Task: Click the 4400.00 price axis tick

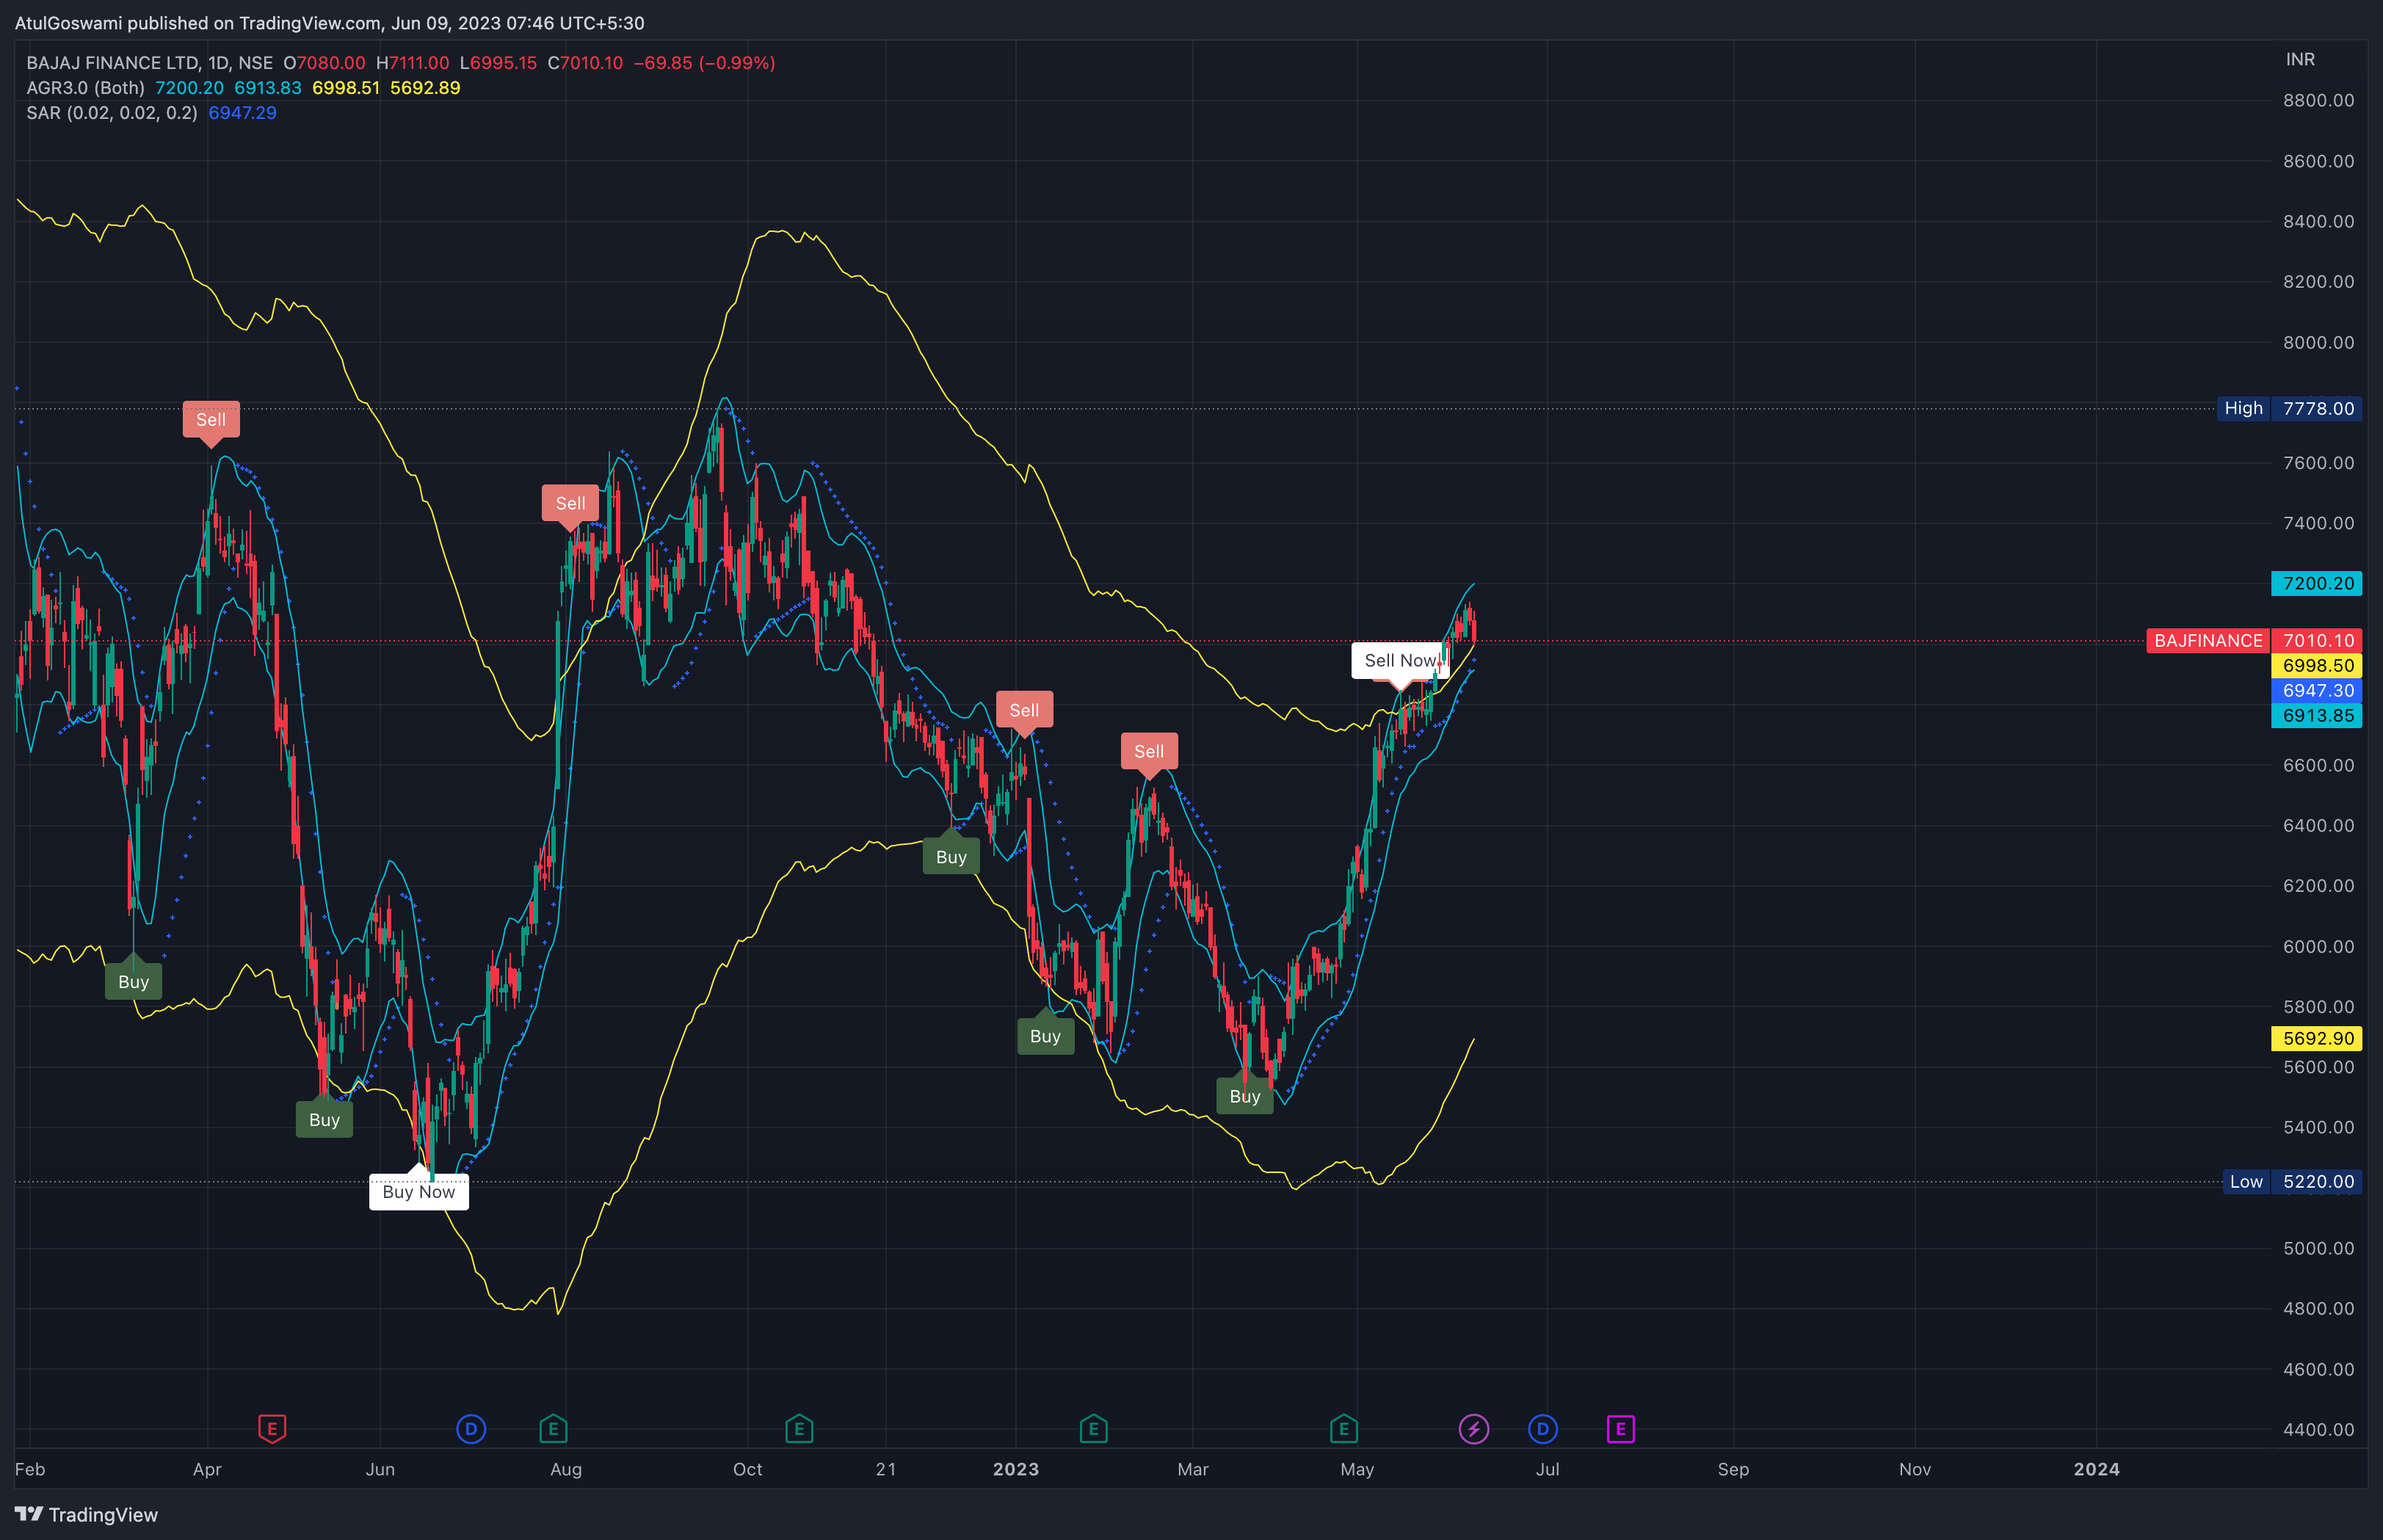Action: [x=2318, y=1430]
